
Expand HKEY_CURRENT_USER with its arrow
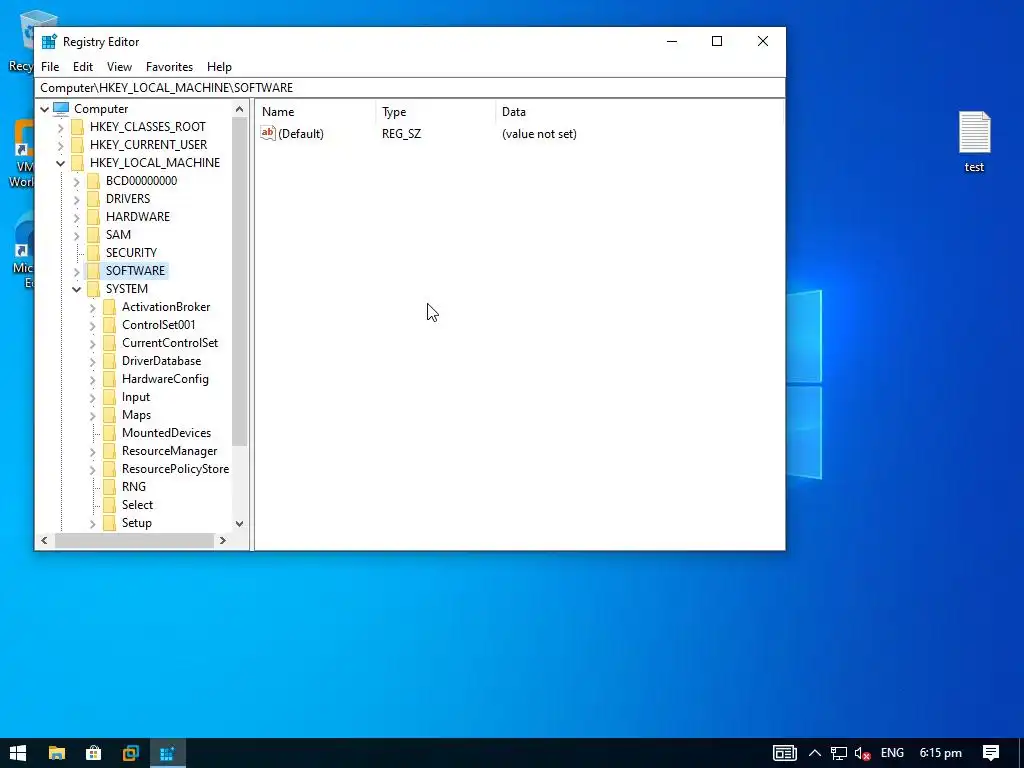point(61,145)
